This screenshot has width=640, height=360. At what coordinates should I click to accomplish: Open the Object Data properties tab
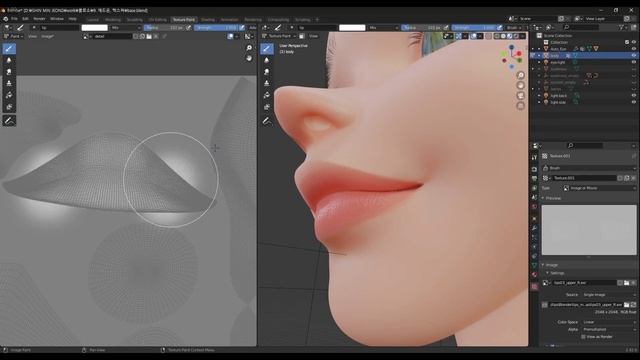[x=534, y=266]
